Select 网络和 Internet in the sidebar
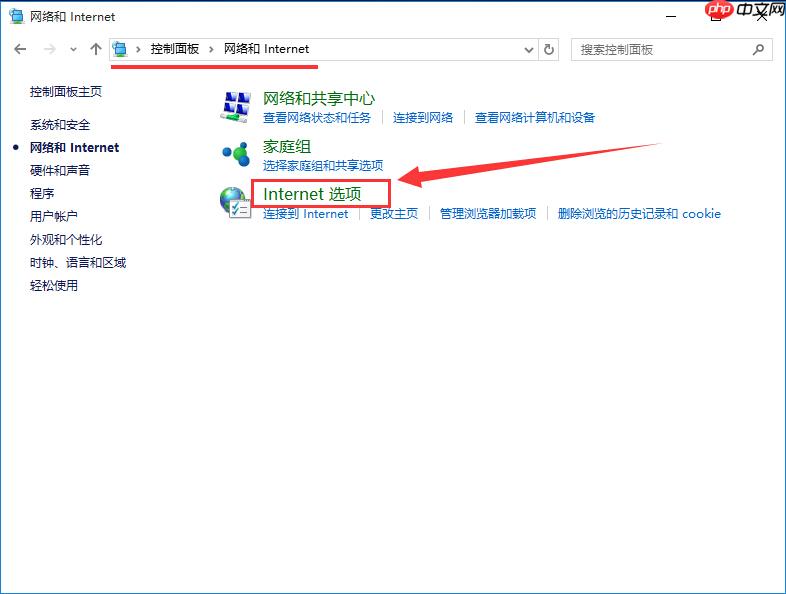The width and height of the screenshot is (786, 594). 74,147
